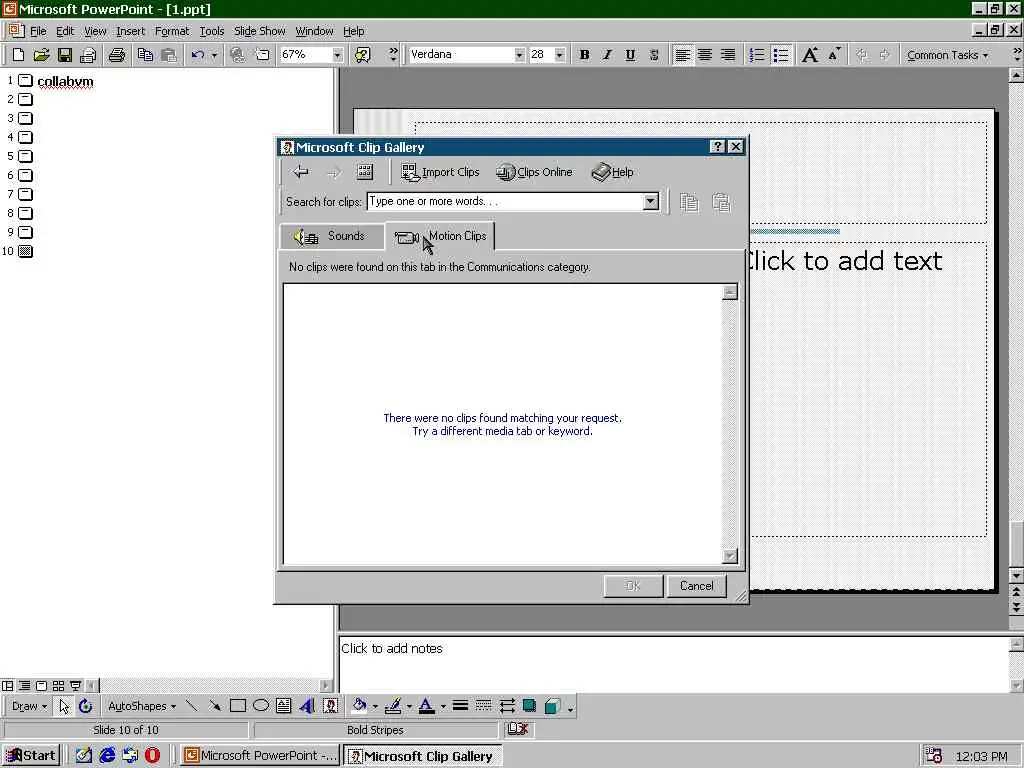Open the Verdana font dropdown
Screen dimensions: 1024x768
(519, 55)
